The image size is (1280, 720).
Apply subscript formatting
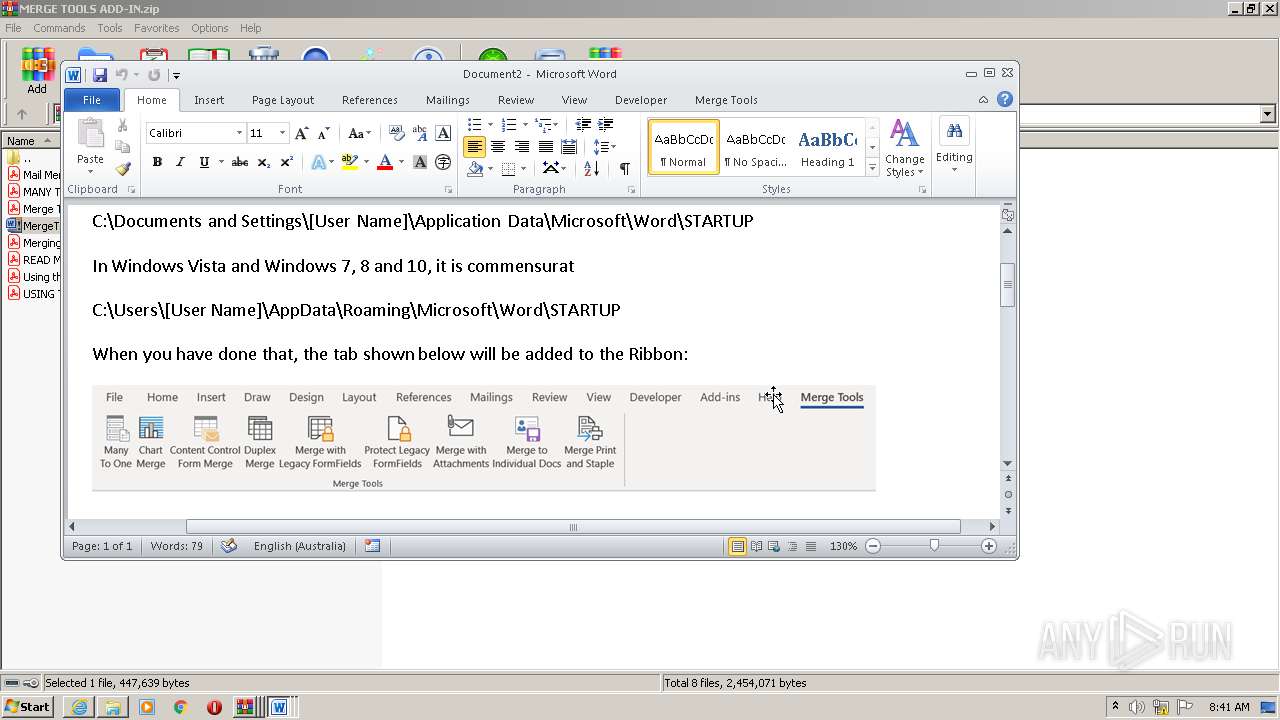click(x=263, y=162)
